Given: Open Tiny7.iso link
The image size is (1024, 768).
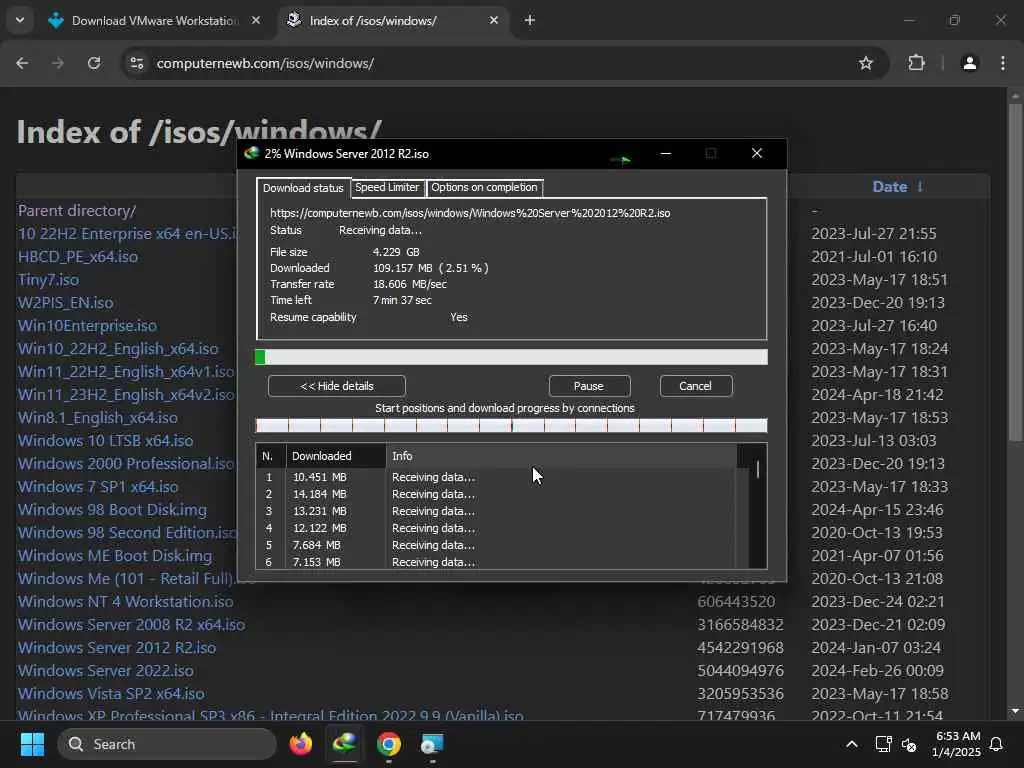Looking at the screenshot, I should click(48, 280).
